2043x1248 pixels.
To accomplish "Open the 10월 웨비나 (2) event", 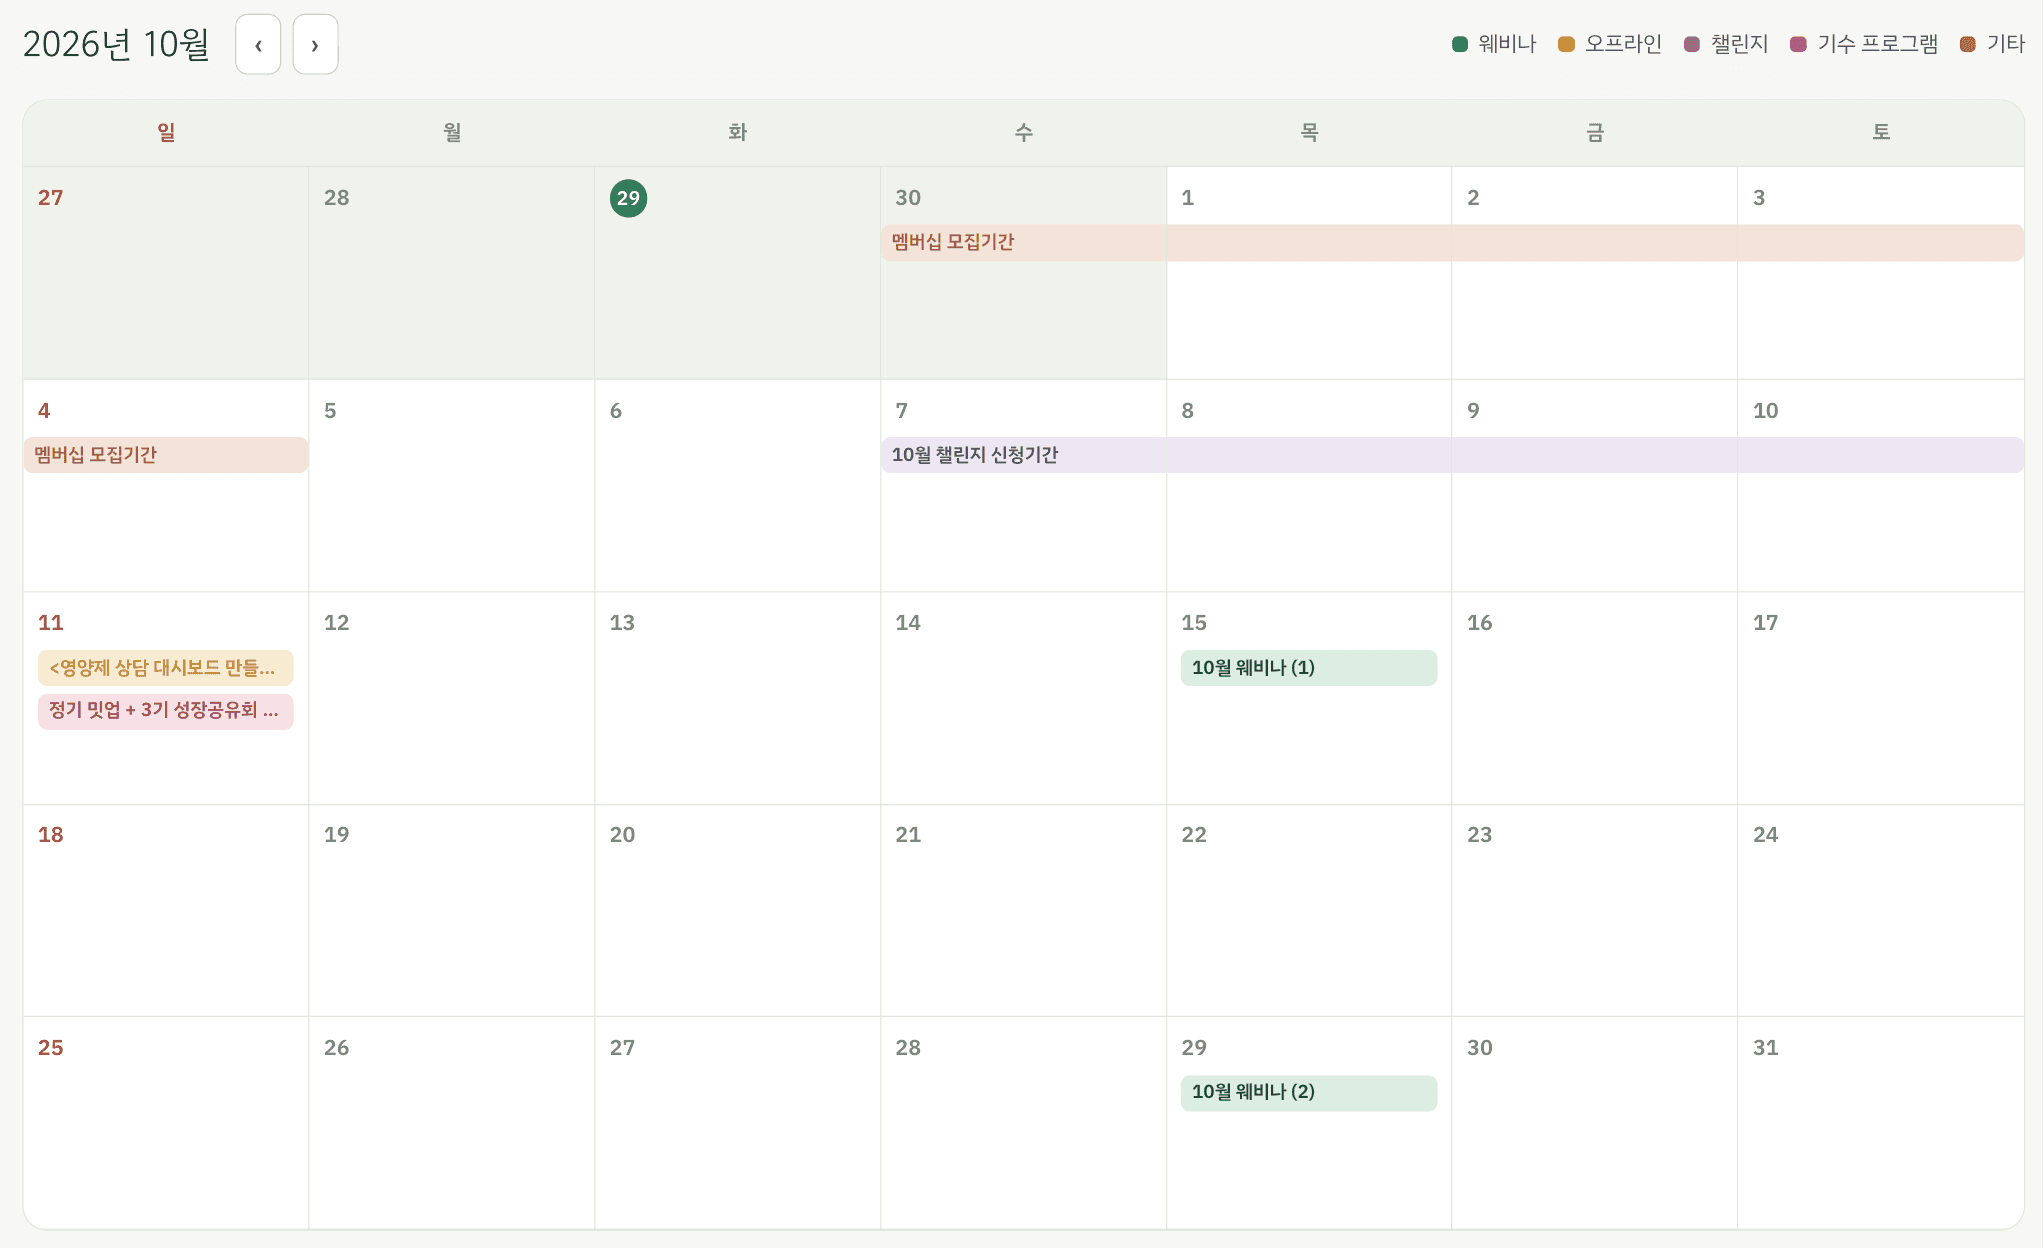I will [x=1309, y=1092].
